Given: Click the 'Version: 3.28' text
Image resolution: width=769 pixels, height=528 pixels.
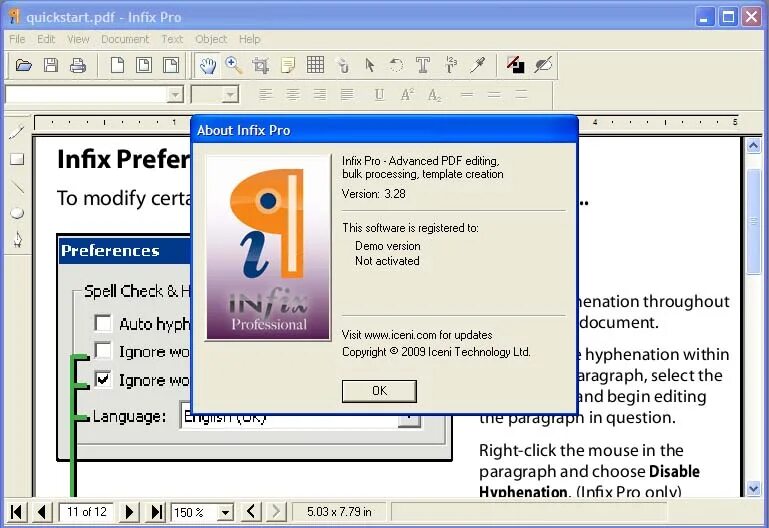Looking at the screenshot, I should tap(374, 194).
